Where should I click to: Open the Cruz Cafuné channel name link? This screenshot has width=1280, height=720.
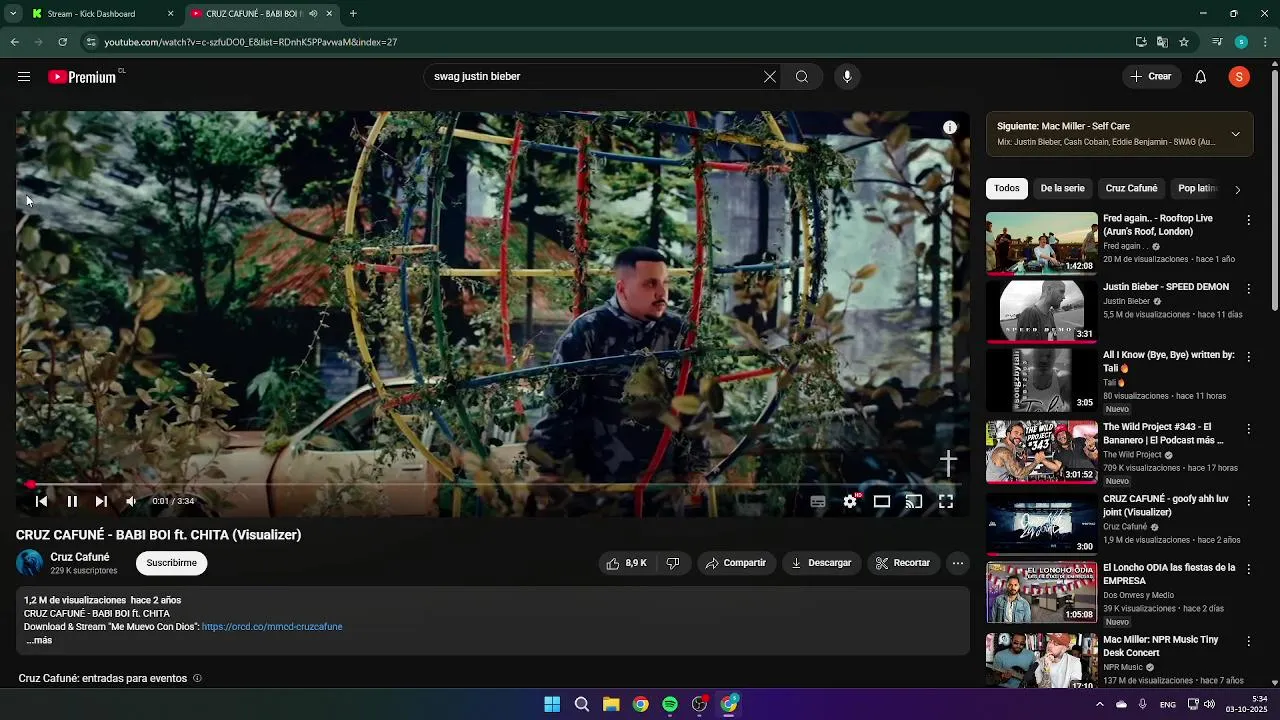click(x=80, y=557)
